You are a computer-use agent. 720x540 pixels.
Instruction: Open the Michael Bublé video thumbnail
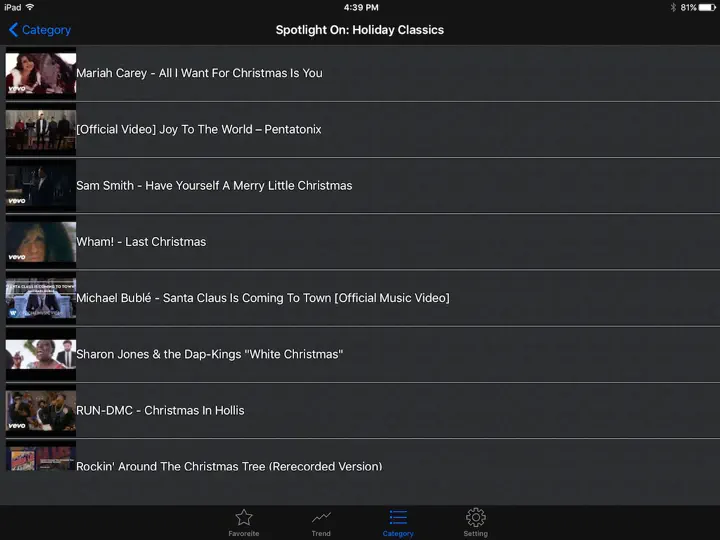(x=41, y=298)
